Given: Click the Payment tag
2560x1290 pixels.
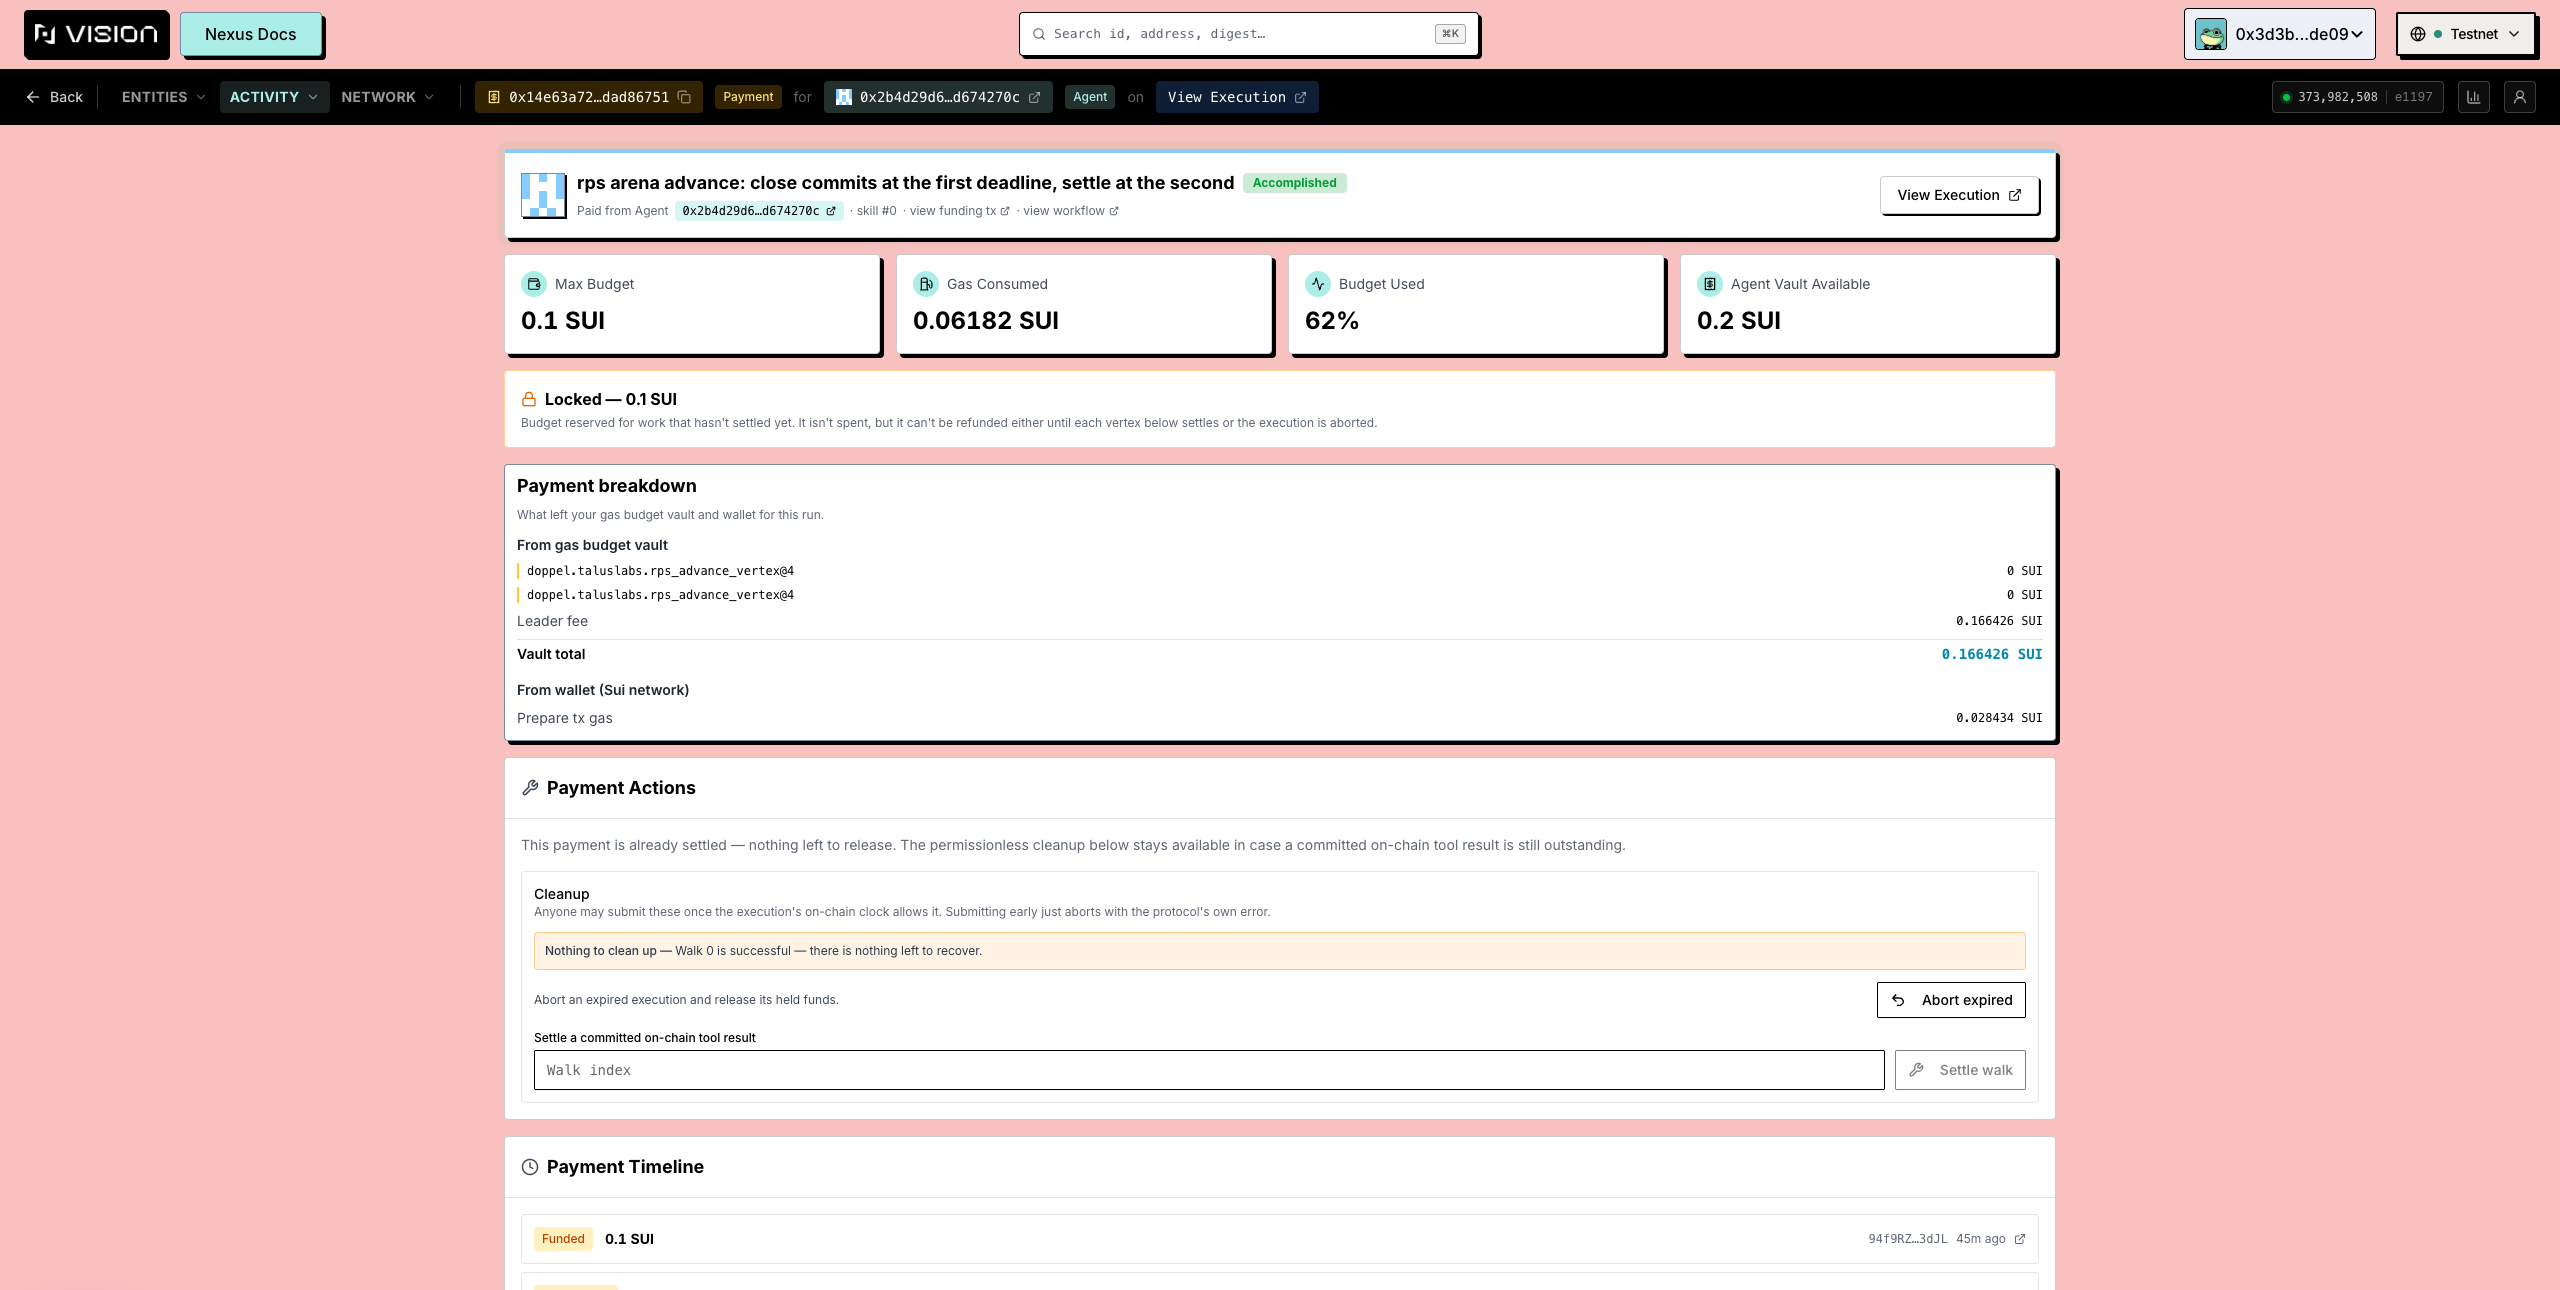Looking at the screenshot, I should [x=748, y=97].
